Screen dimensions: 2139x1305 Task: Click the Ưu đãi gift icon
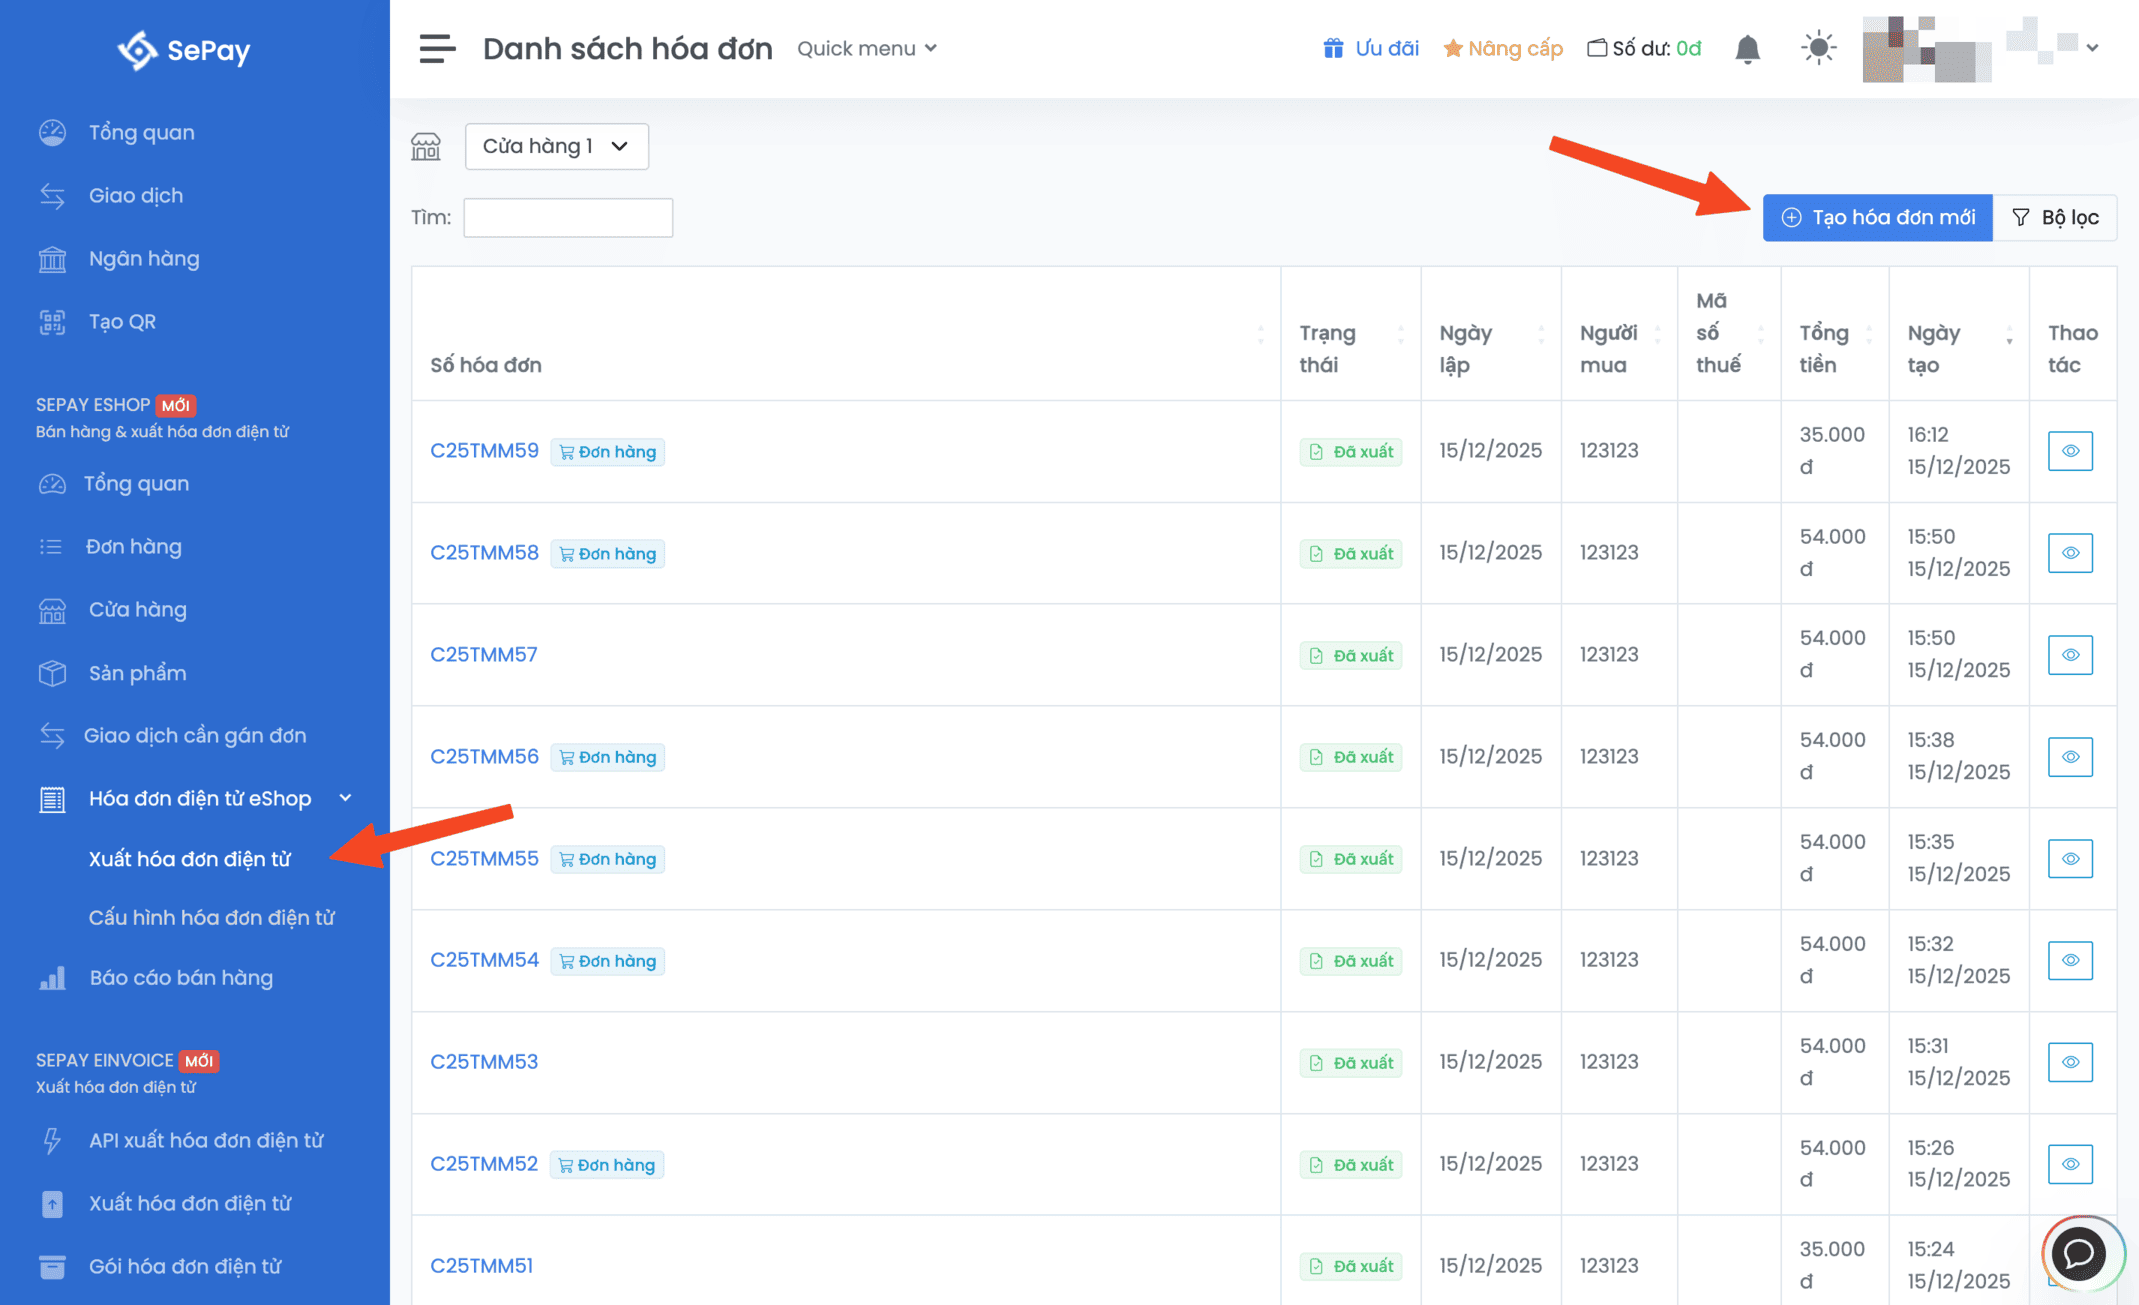tap(1333, 48)
